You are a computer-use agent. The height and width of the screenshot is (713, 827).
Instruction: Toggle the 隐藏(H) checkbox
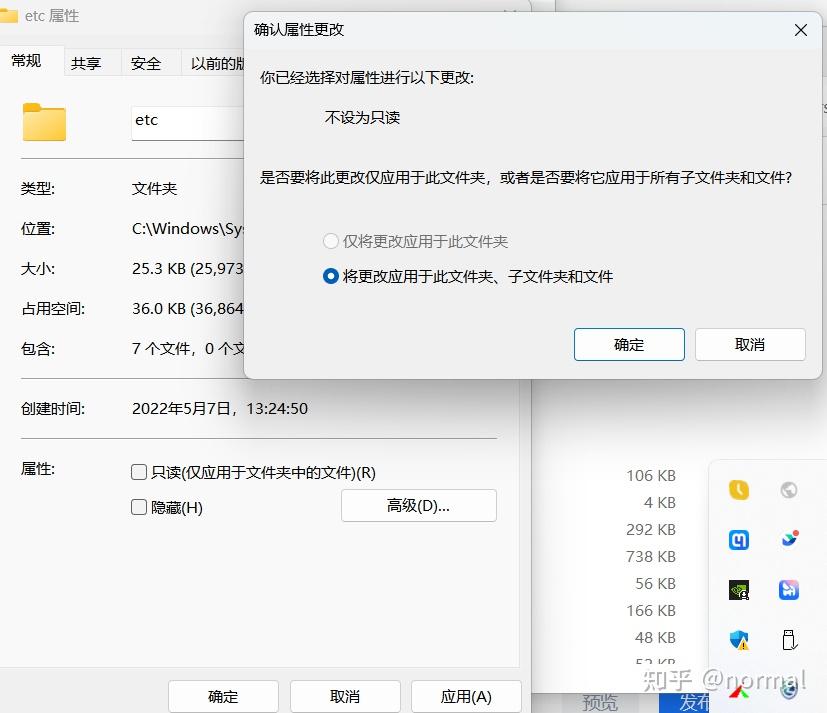[x=138, y=506]
